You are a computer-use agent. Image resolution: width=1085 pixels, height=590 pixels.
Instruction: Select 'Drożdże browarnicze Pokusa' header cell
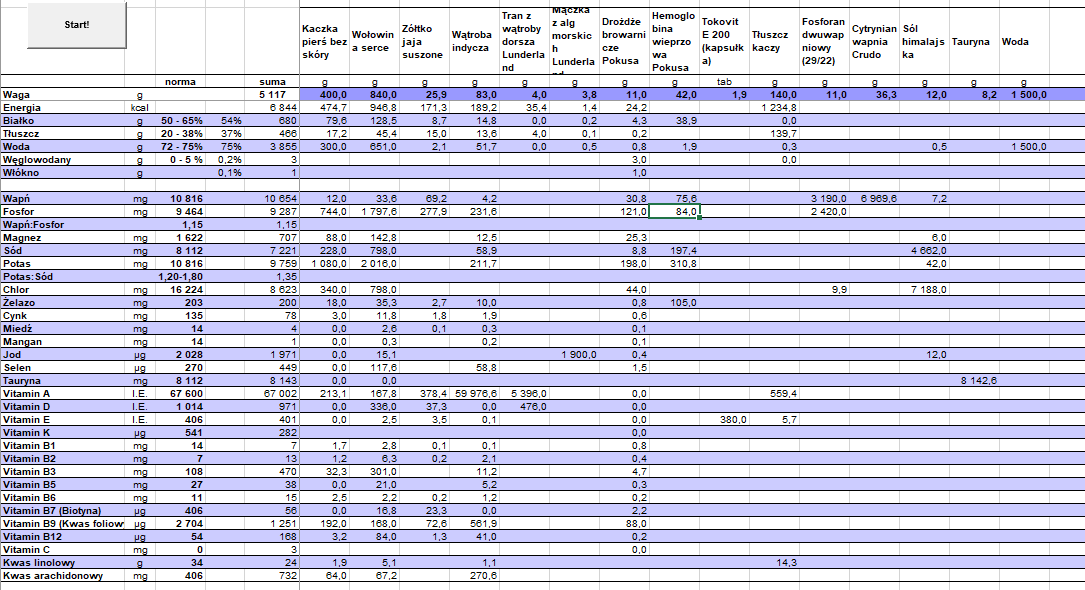(624, 42)
